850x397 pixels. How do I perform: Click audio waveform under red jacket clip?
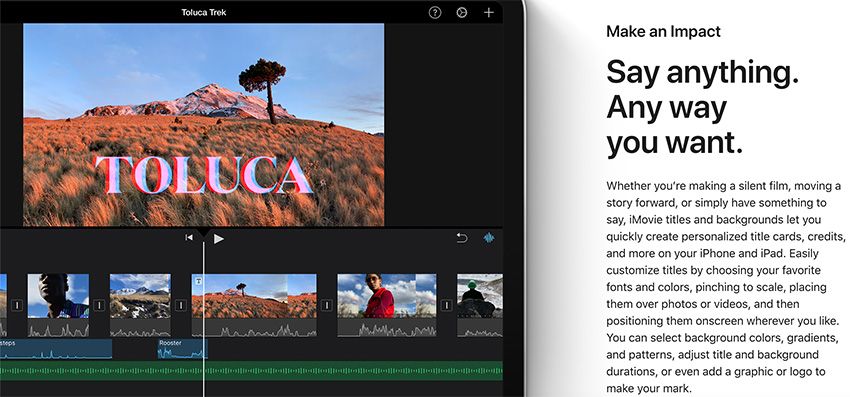pyautogui.click(x=387, y=328)
